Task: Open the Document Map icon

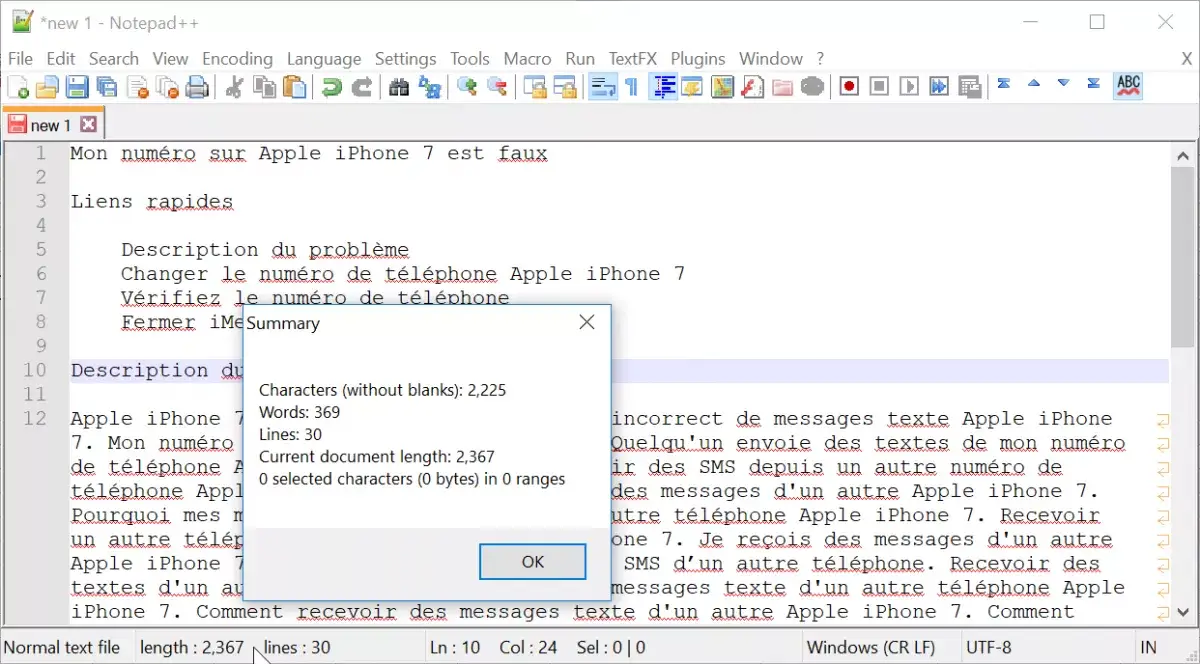Action: click(722, 87)
